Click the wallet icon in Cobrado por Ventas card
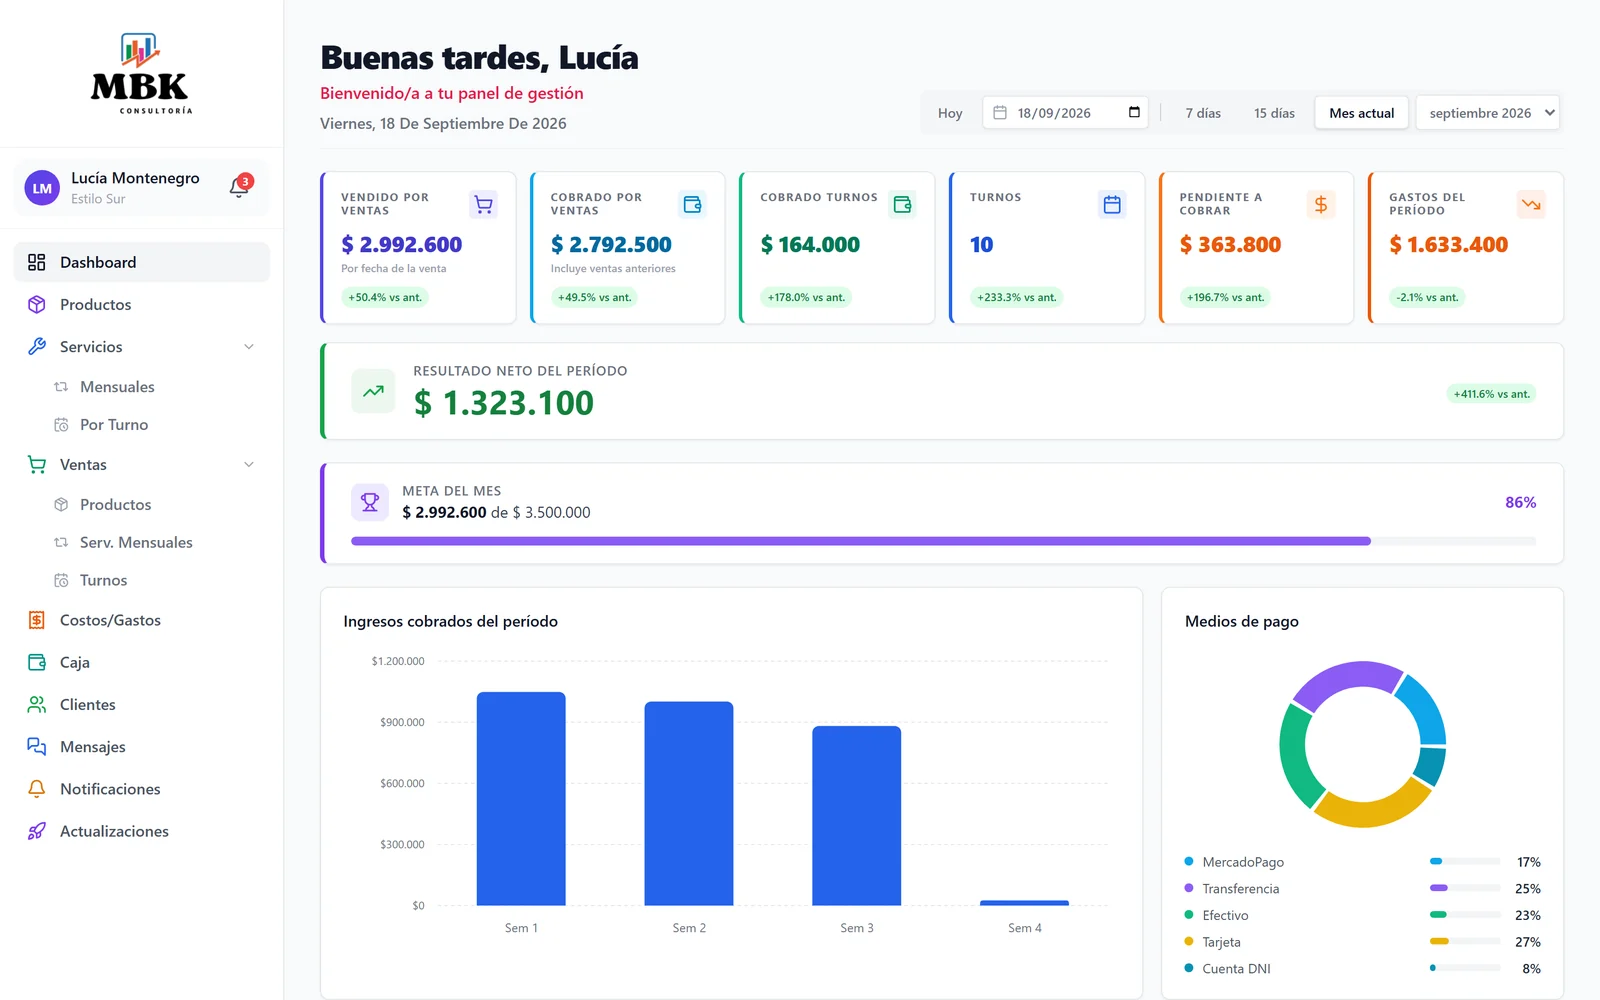The image size is (1600, 1000). click(692, 205)
